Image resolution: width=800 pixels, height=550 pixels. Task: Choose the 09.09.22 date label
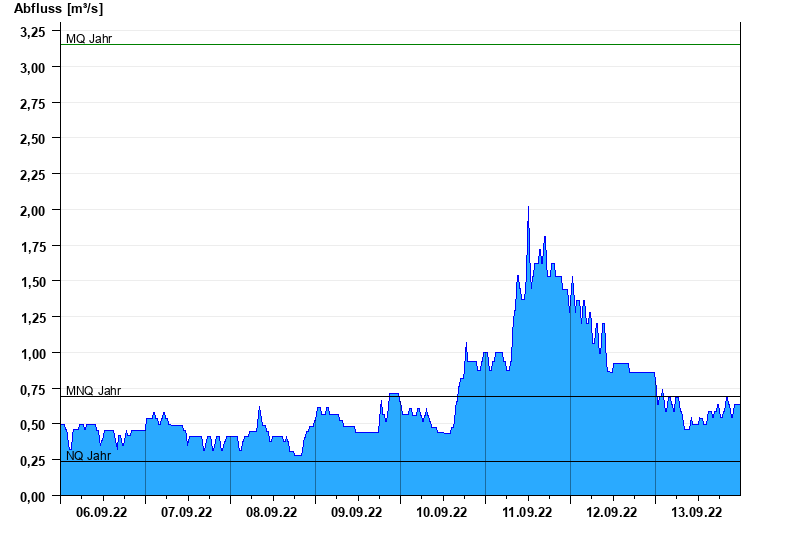(357, 513)
